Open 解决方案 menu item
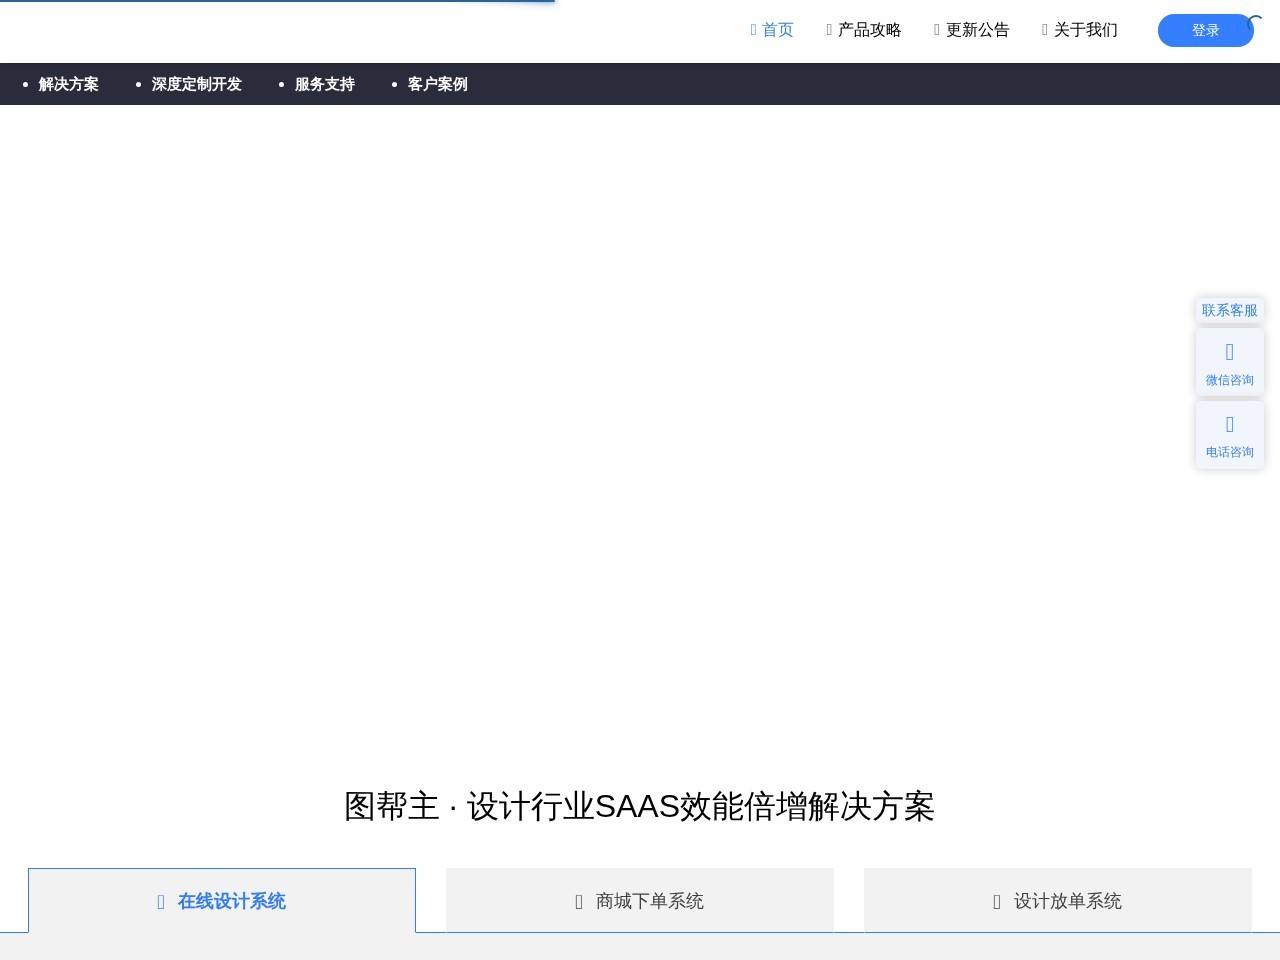1280x960 pixels. (69, 84)
